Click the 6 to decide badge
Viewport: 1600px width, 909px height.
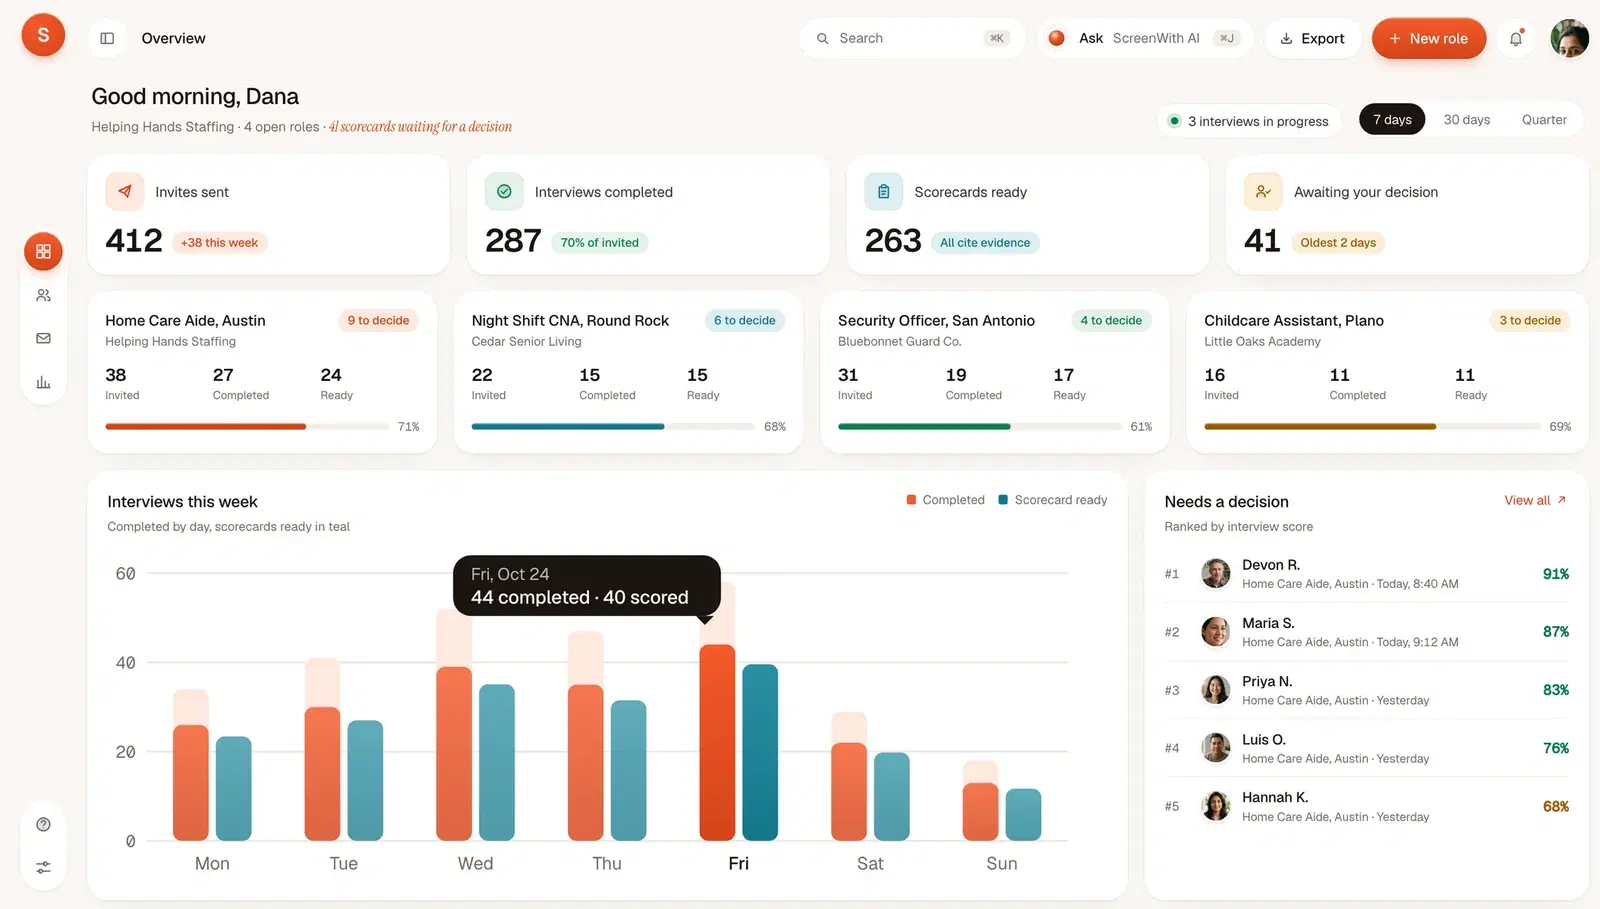(744, 320)
